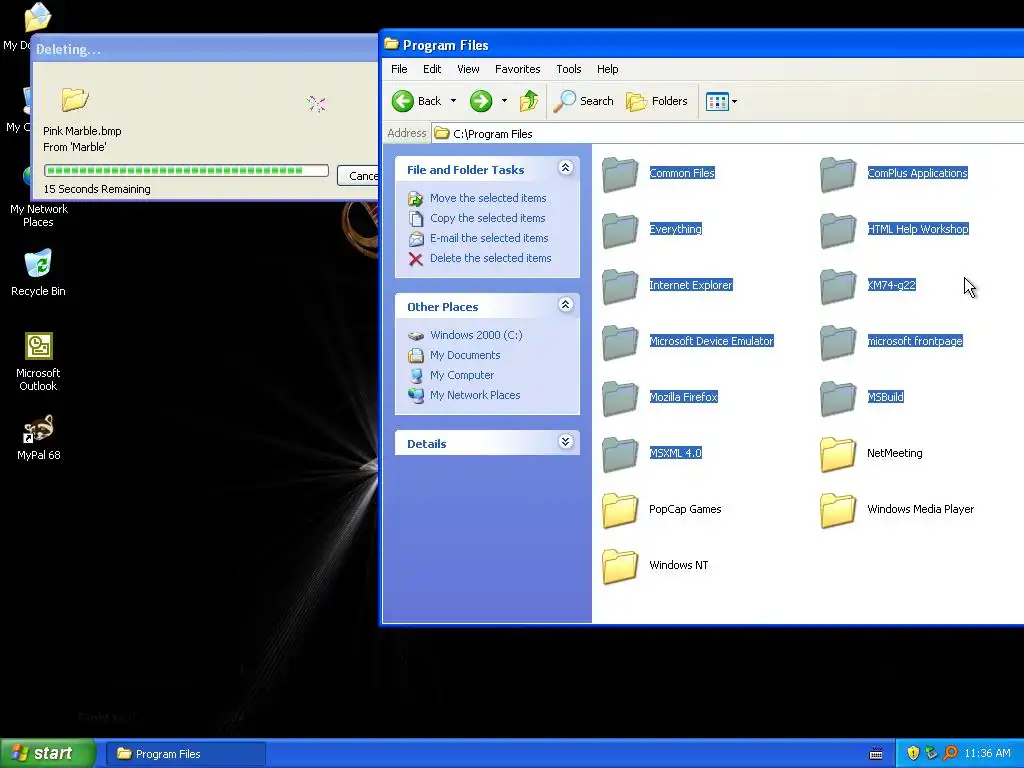The width and height of the screenshot is (1024, 768).
Task: Select the Windows NT folder icon
Action: [x=620, y=566]
